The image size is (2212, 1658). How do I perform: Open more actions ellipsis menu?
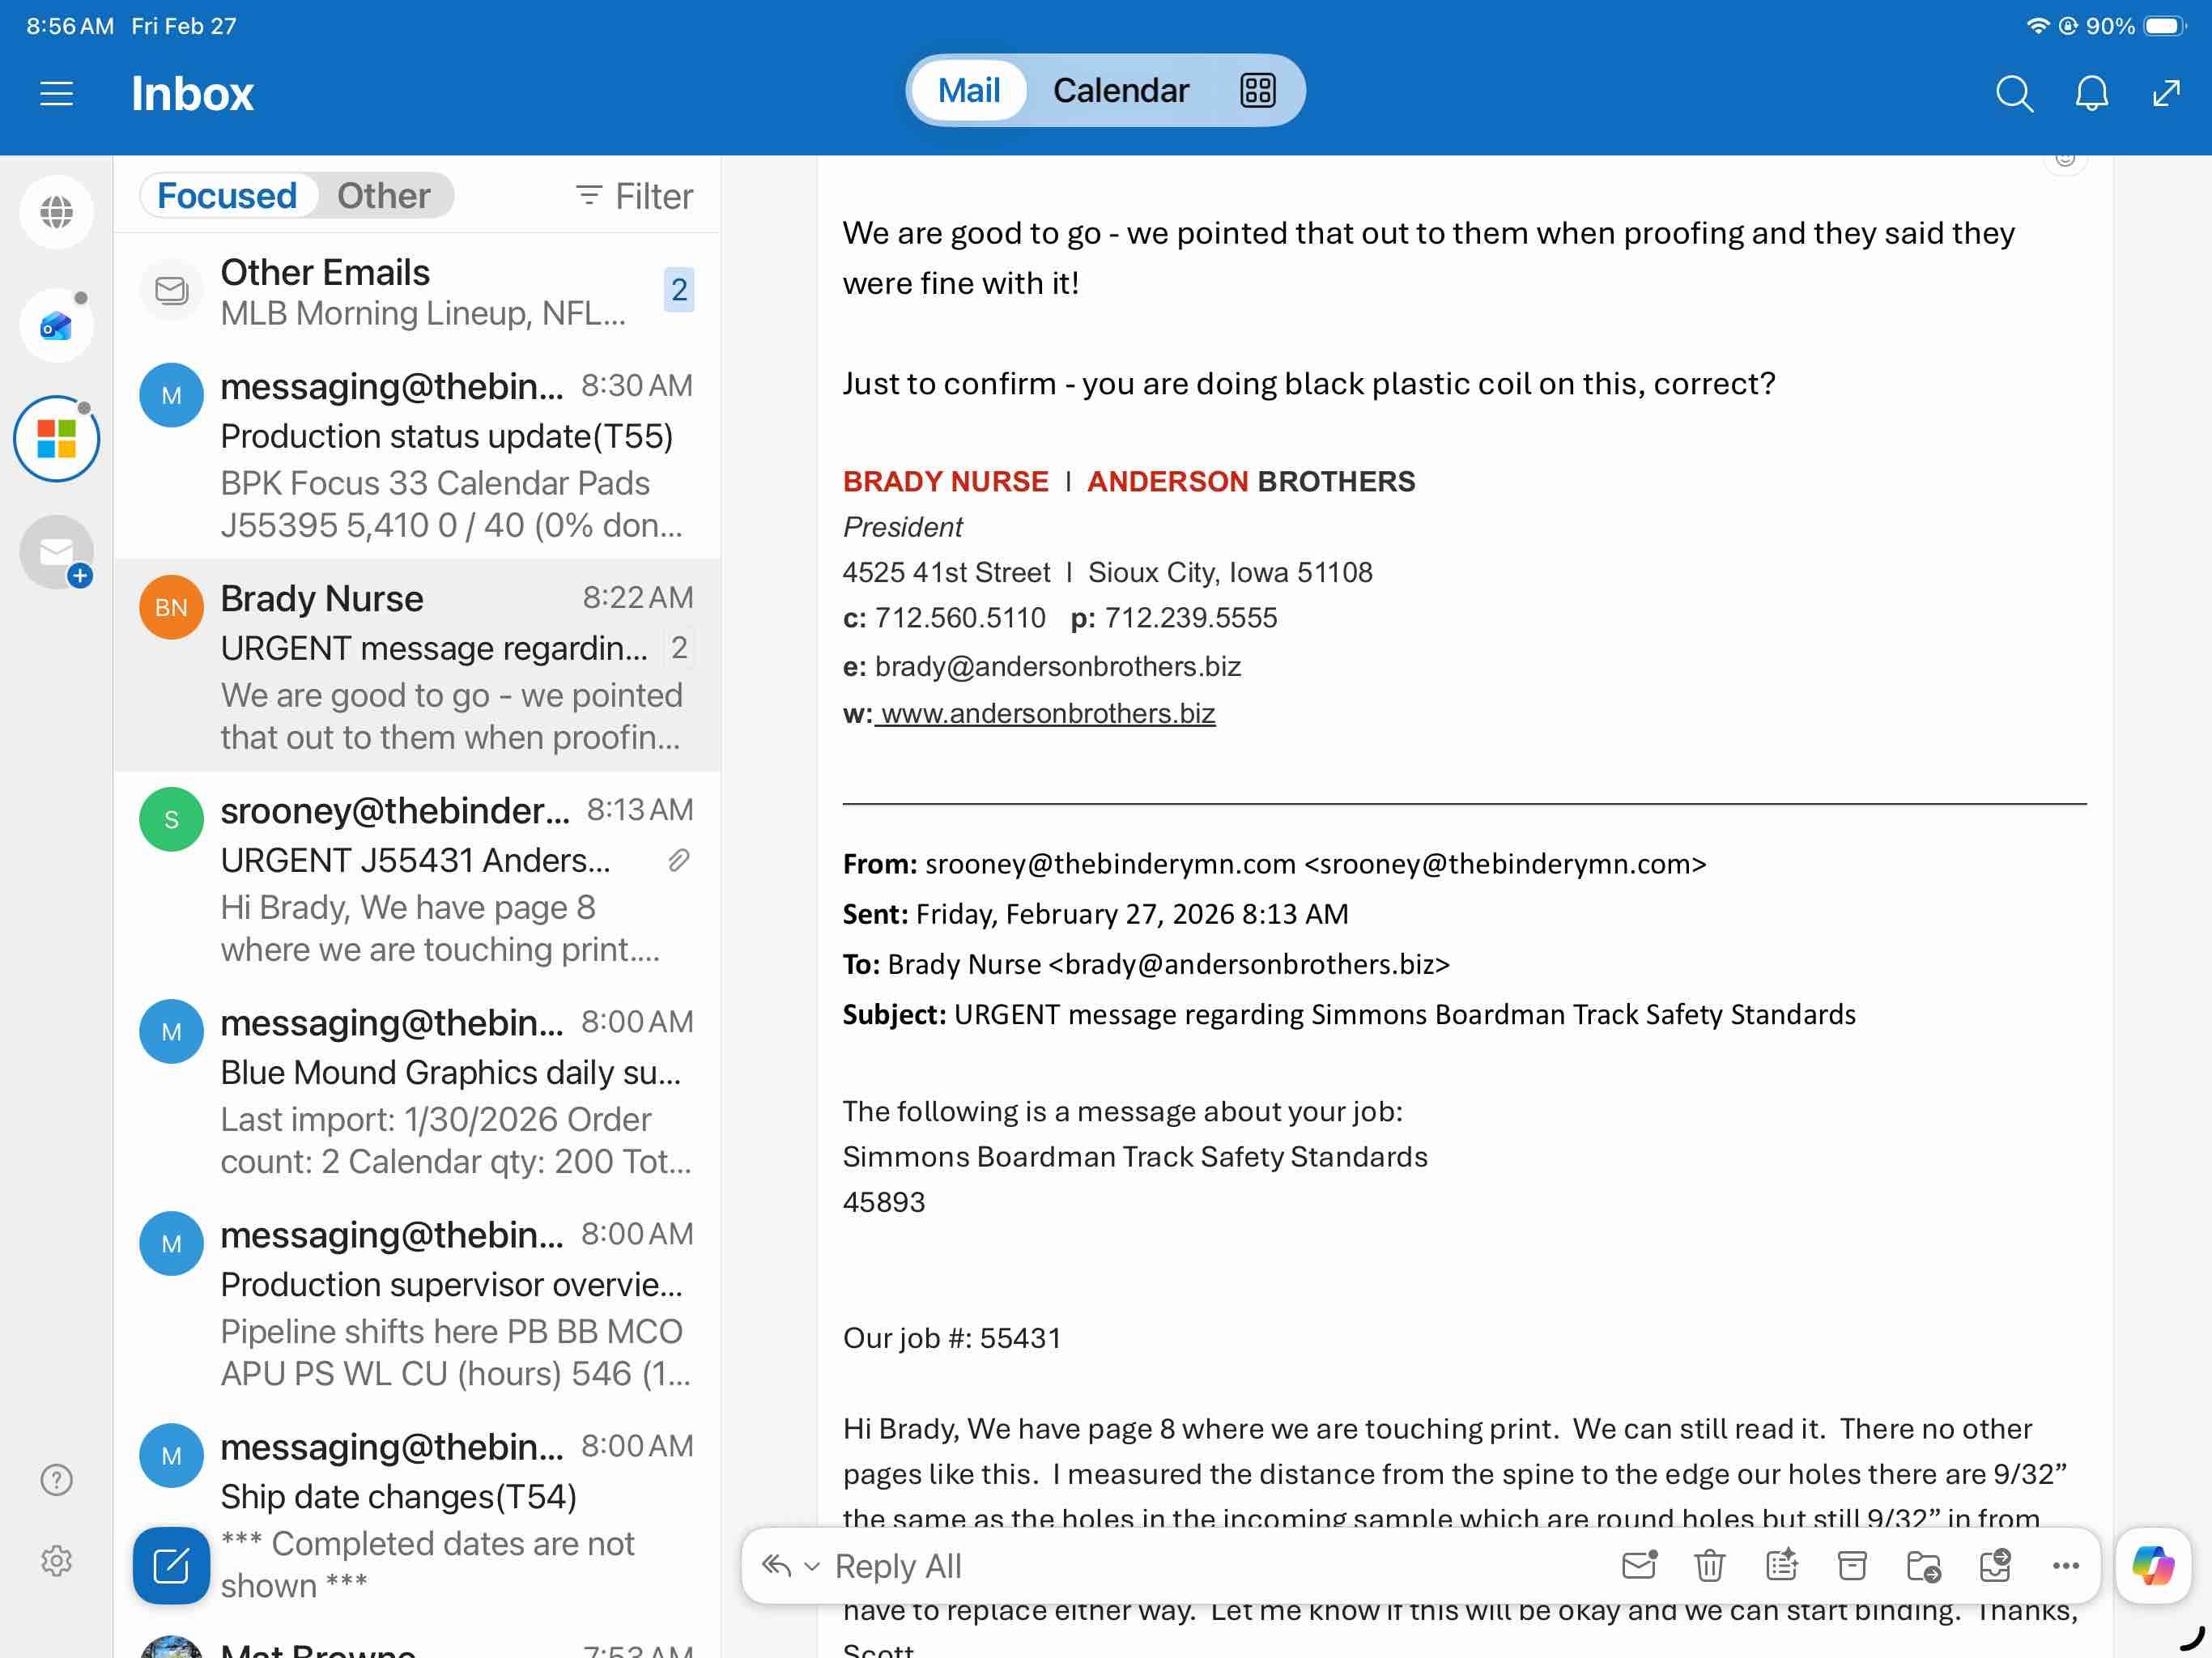pos(2065,1565)
